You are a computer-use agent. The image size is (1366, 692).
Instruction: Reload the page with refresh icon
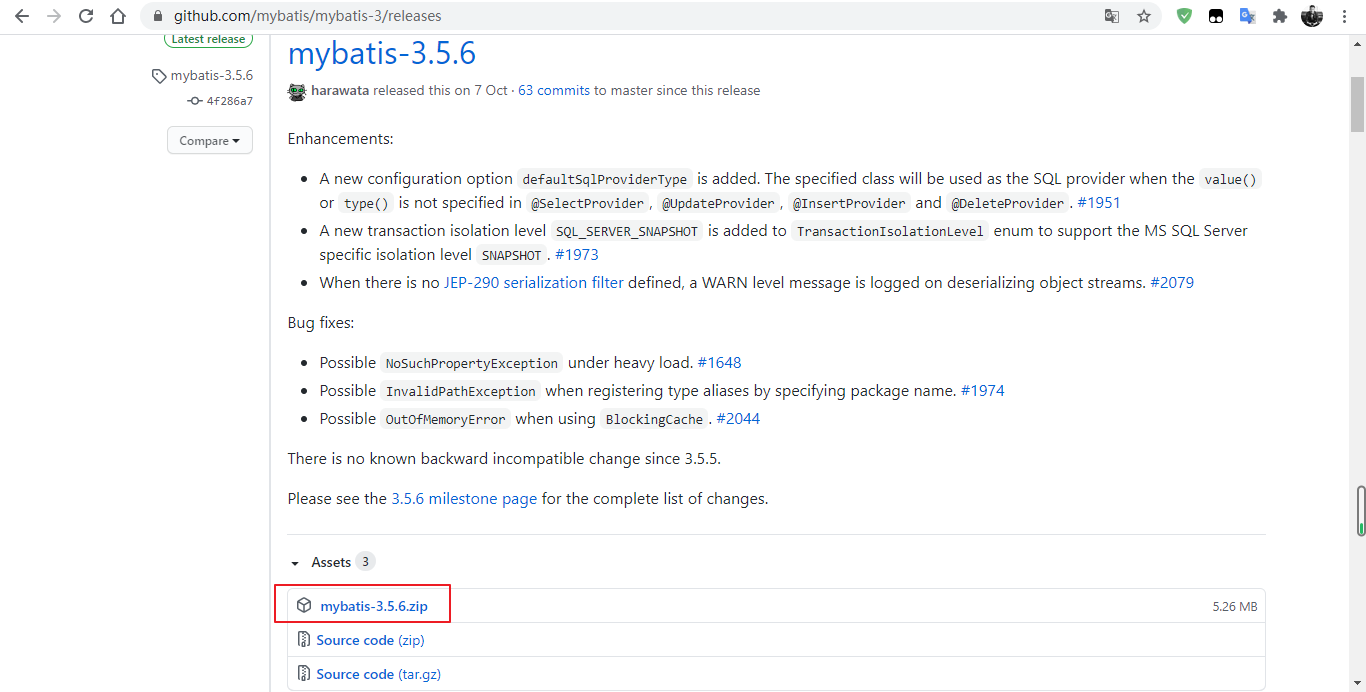pyautogui.click(x=86, y=16)
